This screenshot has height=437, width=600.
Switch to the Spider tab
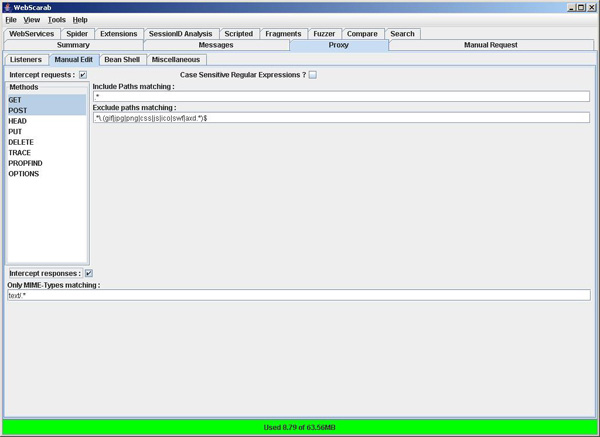click(77, 34)
